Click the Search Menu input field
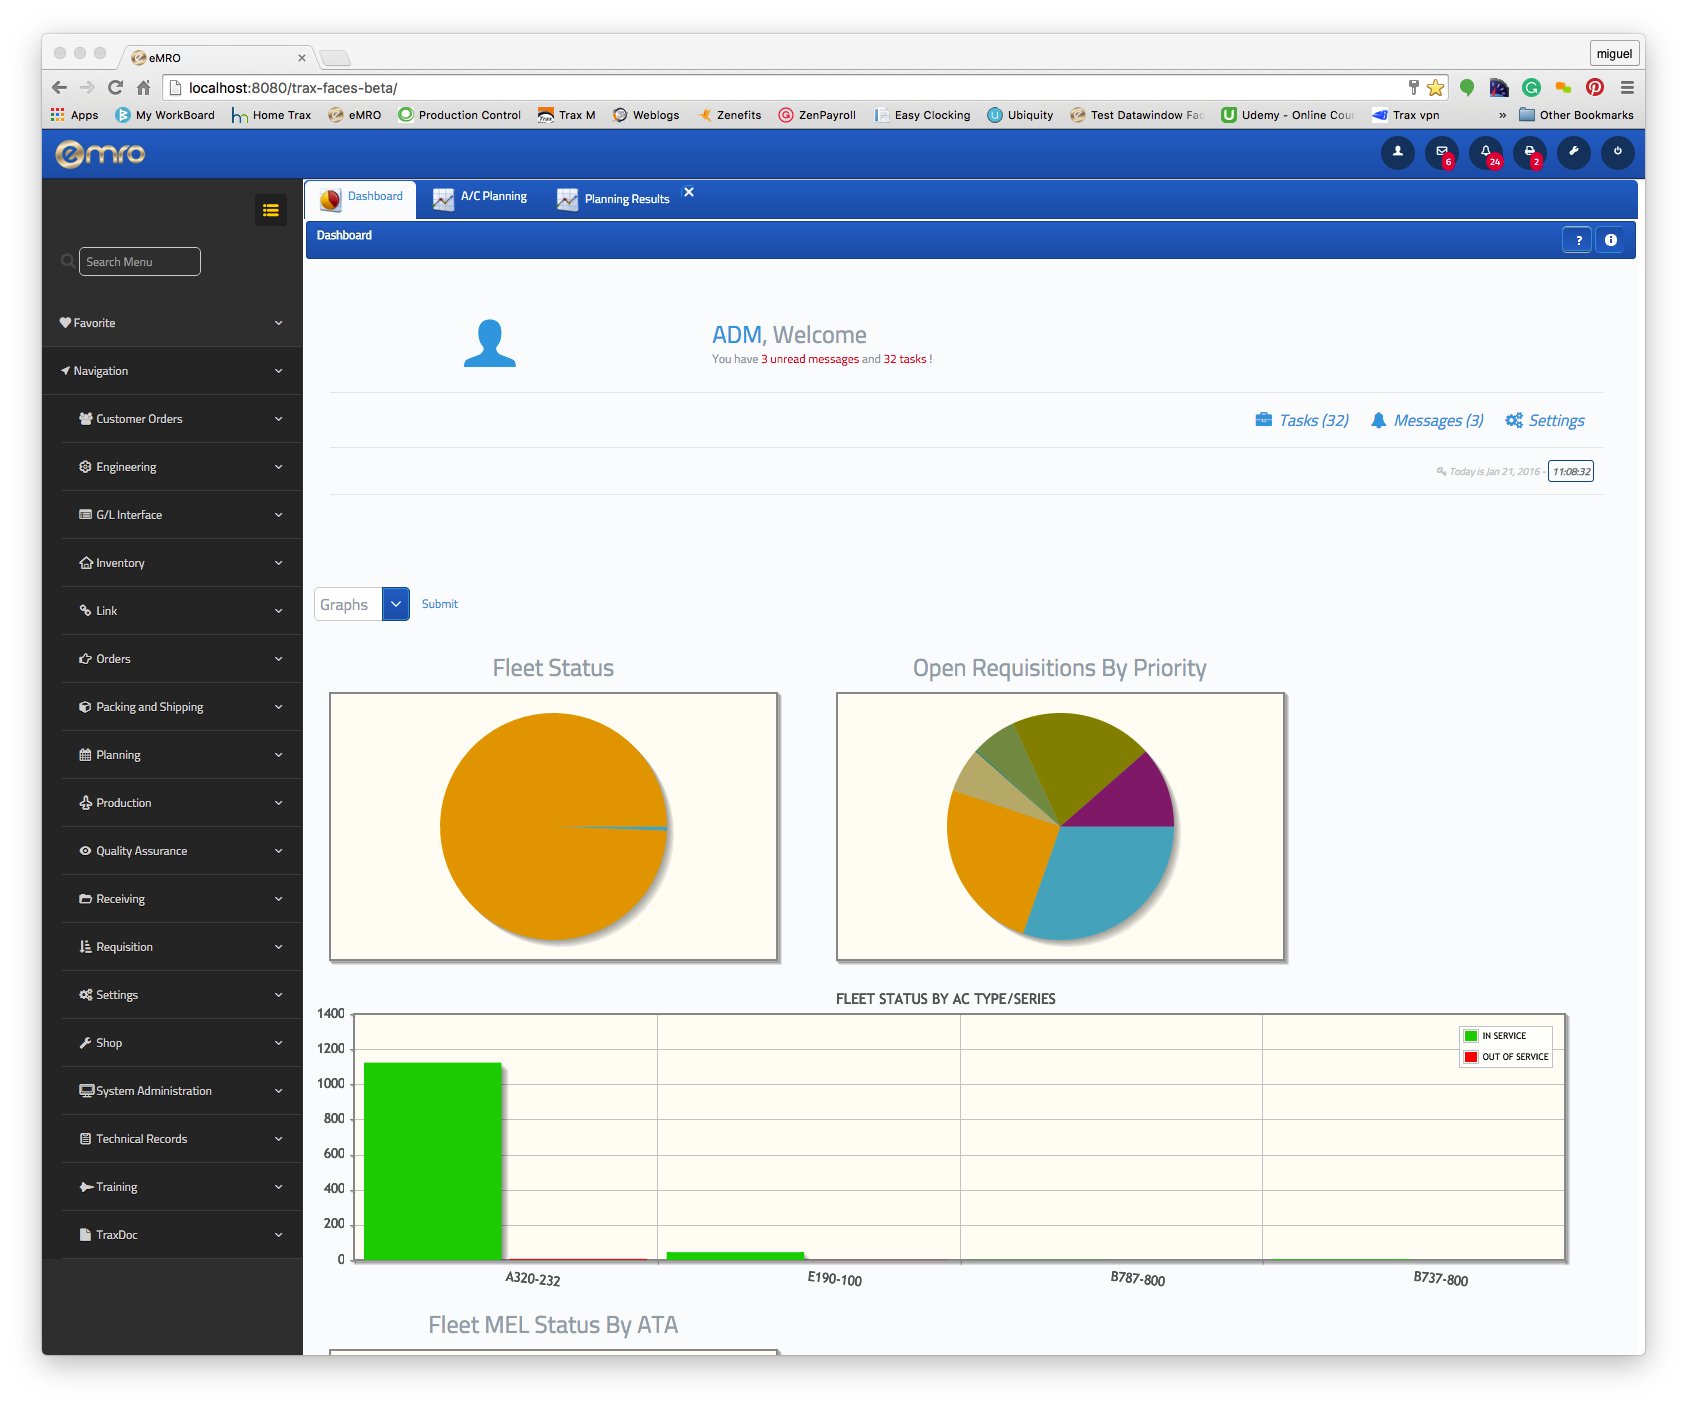The width and height of the screenshot is (1687, 1405). pyautogui.click(x=140, y=262)
